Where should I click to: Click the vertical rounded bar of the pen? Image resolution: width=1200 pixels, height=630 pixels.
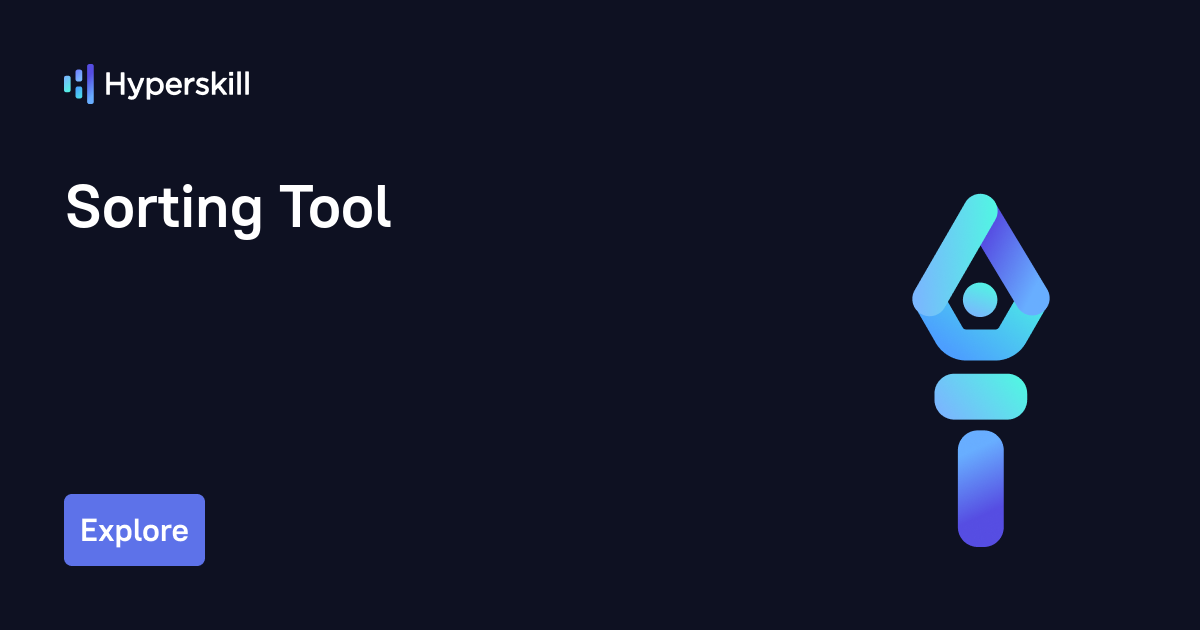pos(980,488)
